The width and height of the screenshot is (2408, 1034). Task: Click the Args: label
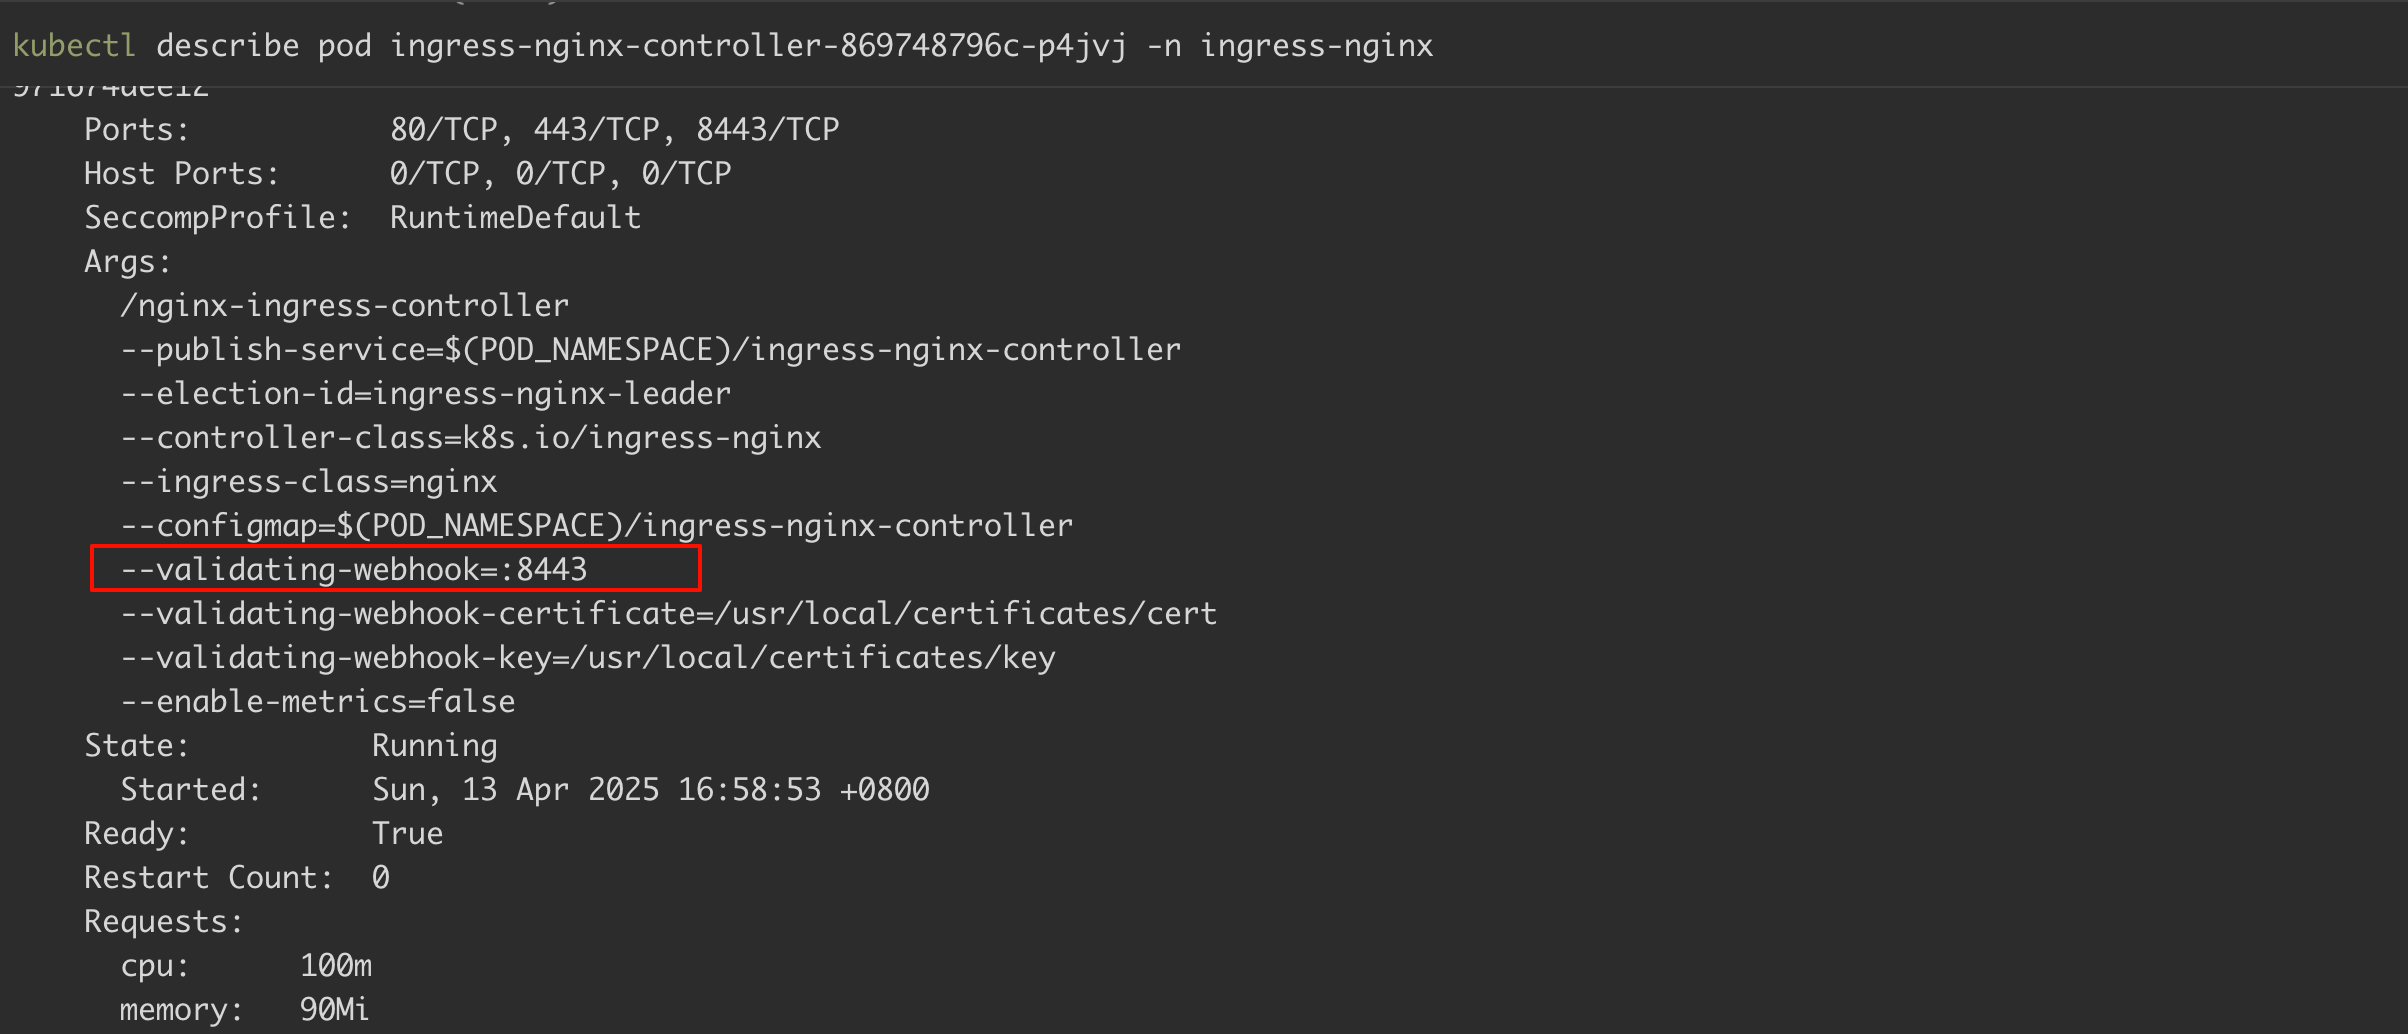127,262
